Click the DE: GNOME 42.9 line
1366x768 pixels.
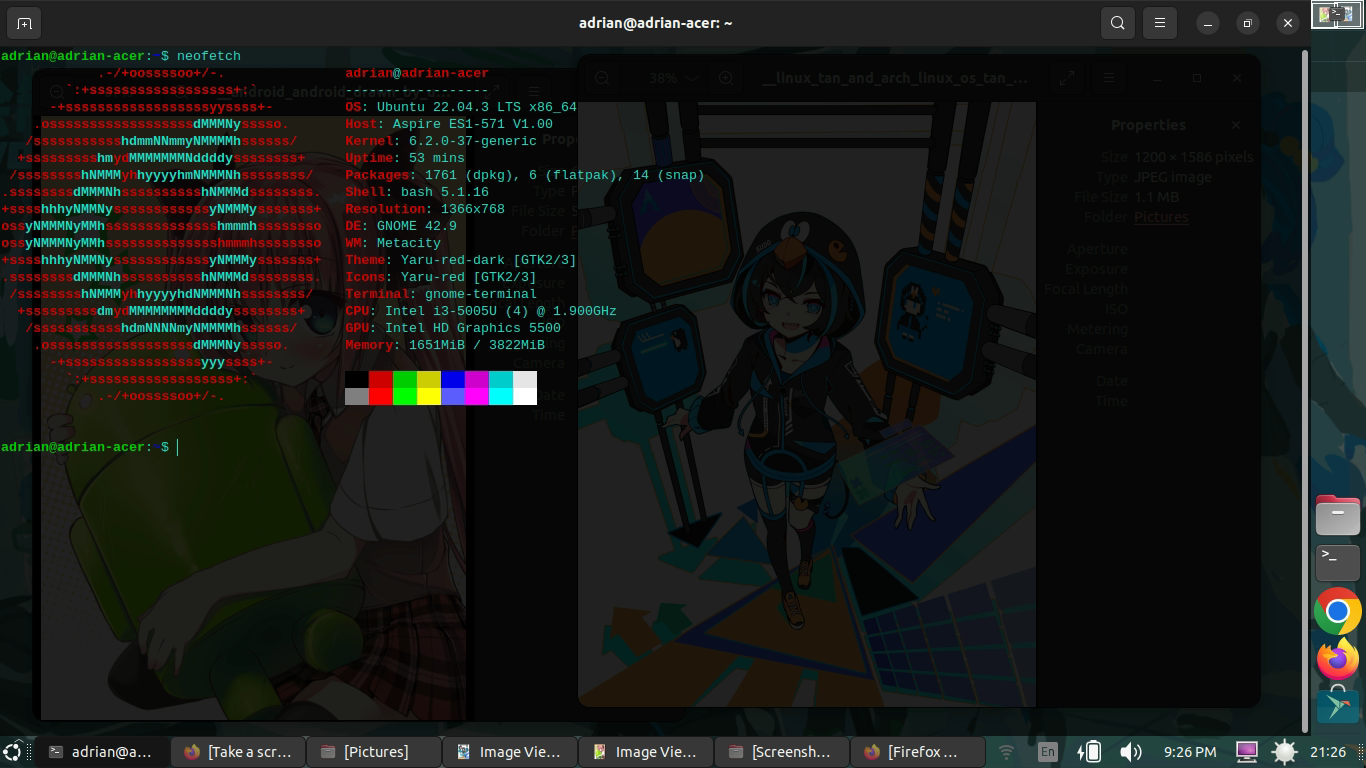pos(401,226)
